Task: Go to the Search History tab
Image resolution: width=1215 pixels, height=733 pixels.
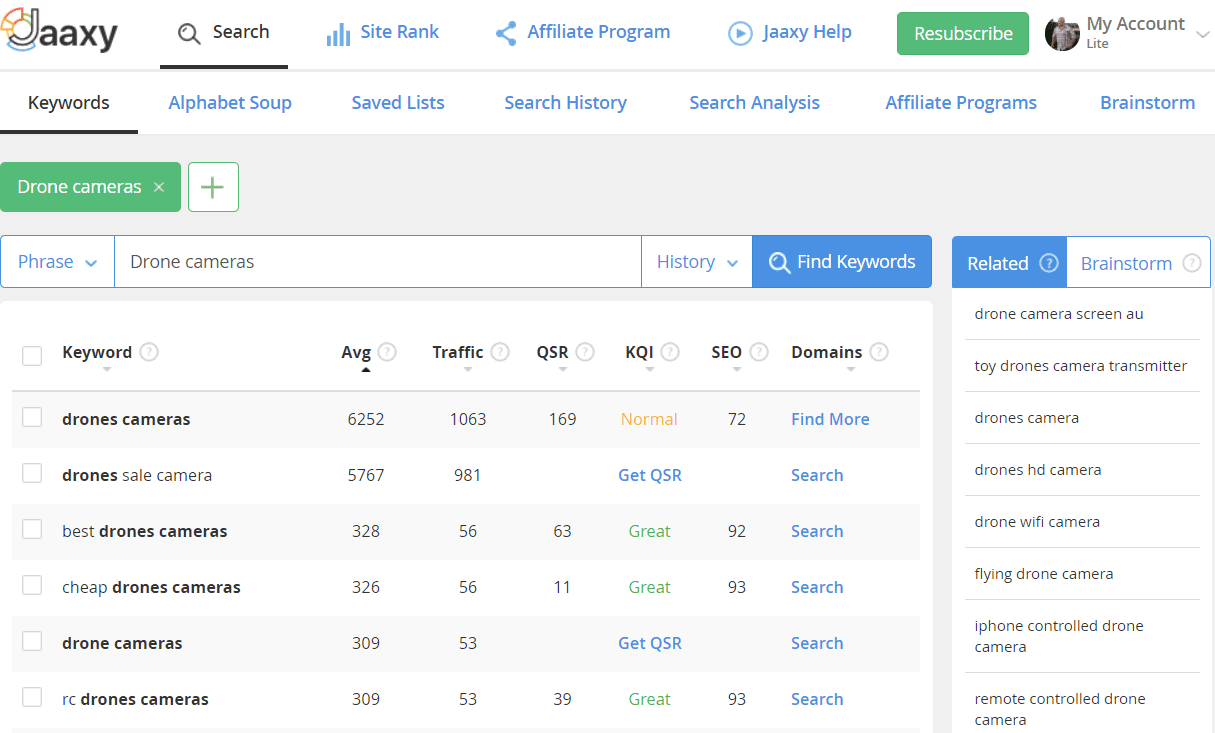Action: pyautogui.click(x=566, y=102)
